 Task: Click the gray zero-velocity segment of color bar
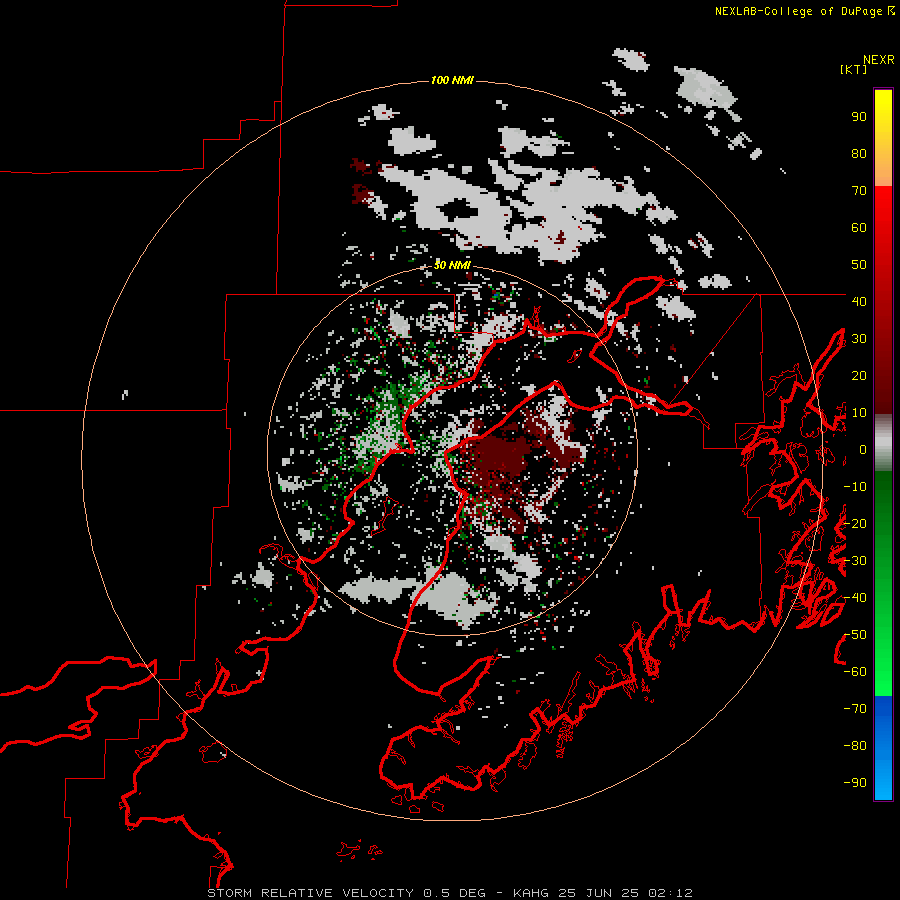pos(883,443)
